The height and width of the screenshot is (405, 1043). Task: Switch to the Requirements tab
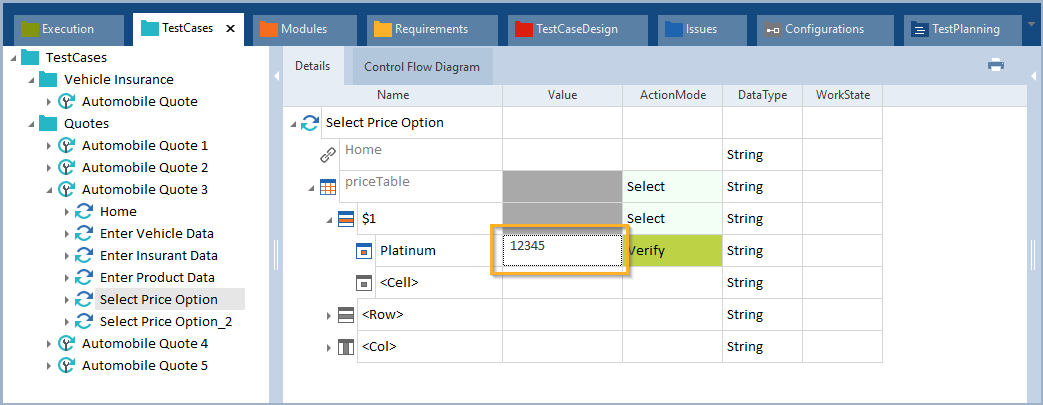click(x=430, y=29)
